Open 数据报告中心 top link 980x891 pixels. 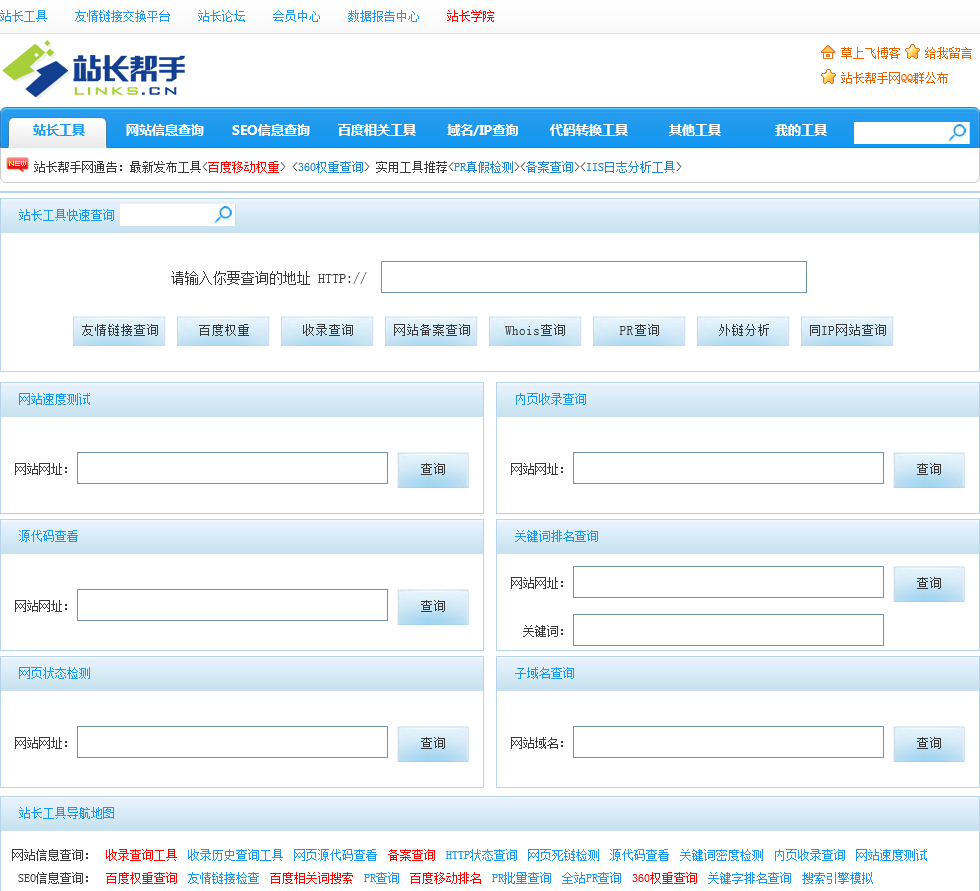[383, 16]
